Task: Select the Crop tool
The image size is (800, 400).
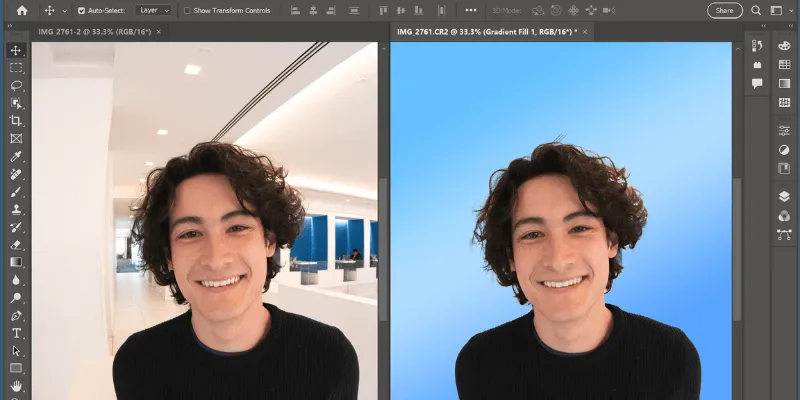Action: point(16,121)
